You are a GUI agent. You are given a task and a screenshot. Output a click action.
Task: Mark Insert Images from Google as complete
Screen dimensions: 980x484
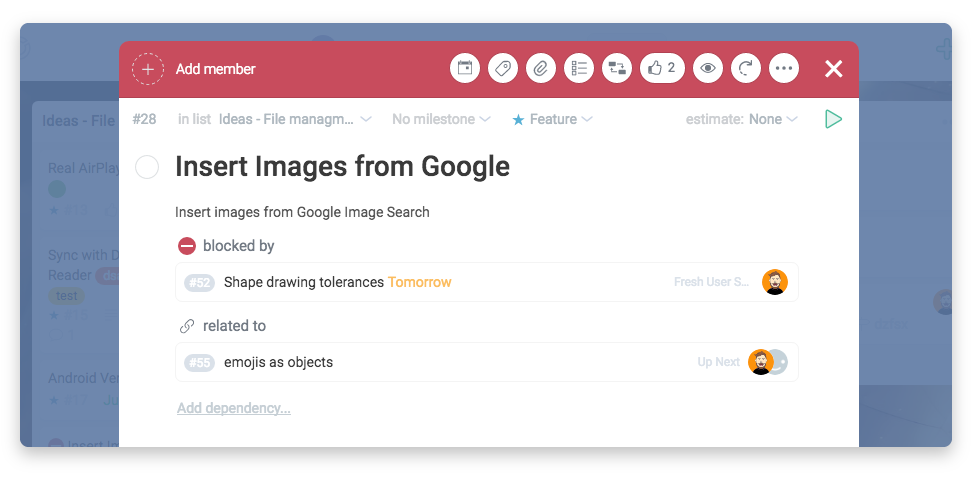pyautogui.click(x=147, y=167)
